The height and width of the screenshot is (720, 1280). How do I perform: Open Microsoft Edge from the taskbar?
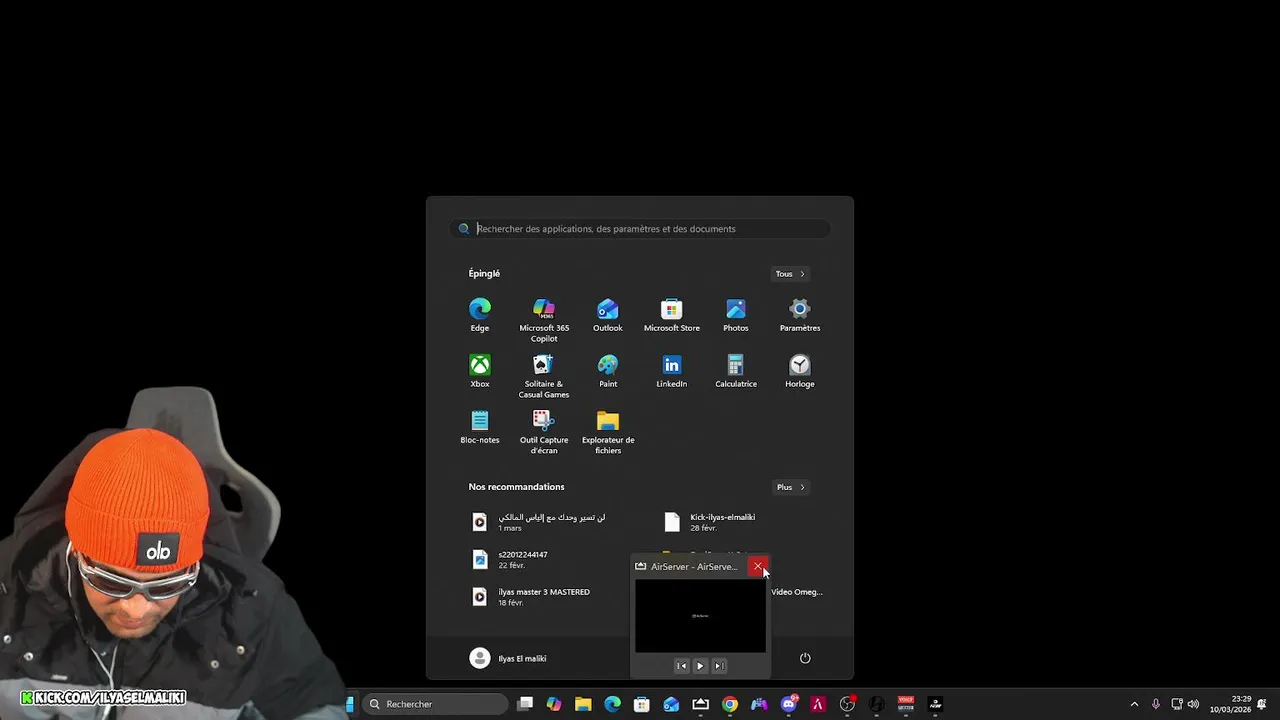pos(612,704)
